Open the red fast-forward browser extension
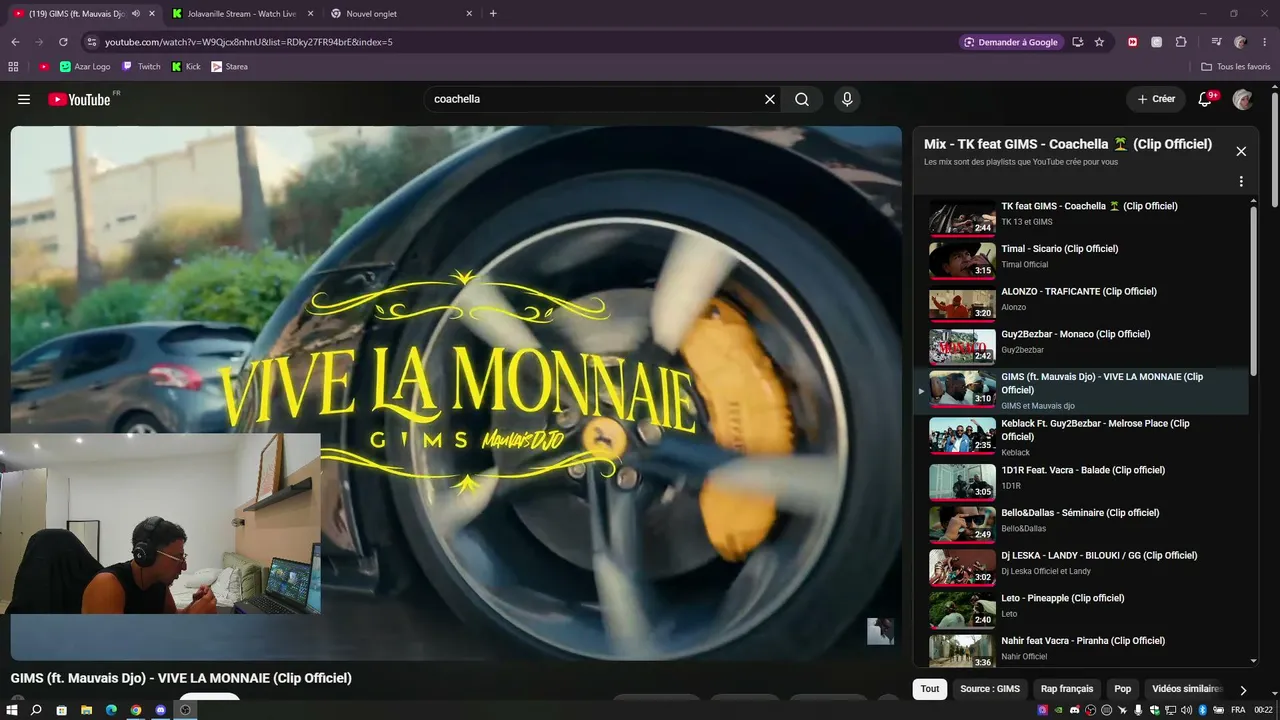Screen dimensions: 1280x720 1132,42
